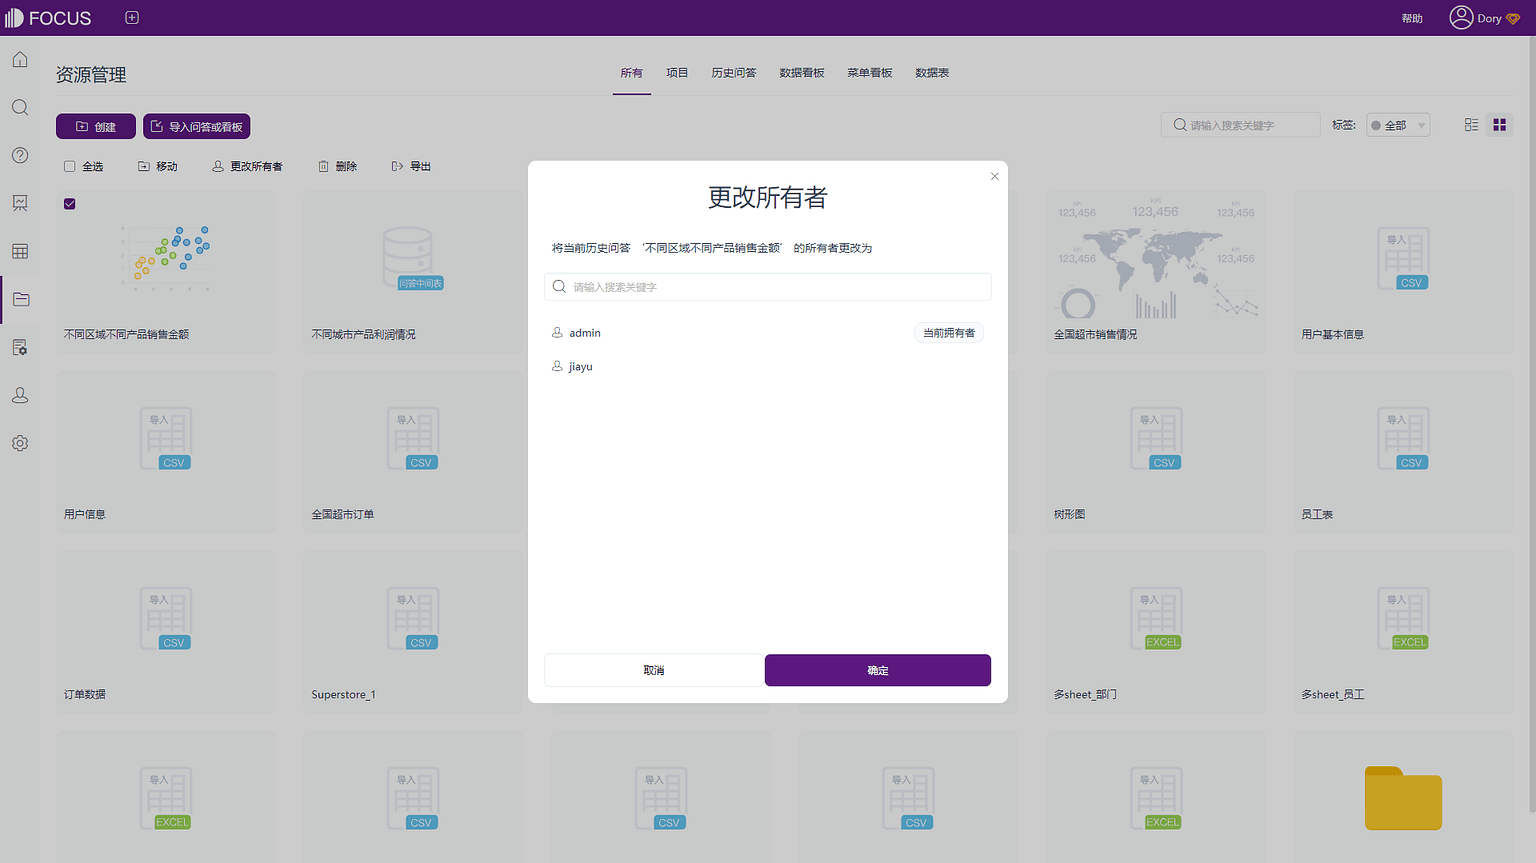Click the 导出 toolbar action
Viewport: 1536px width, 863px height.
[x=411, y=166]
